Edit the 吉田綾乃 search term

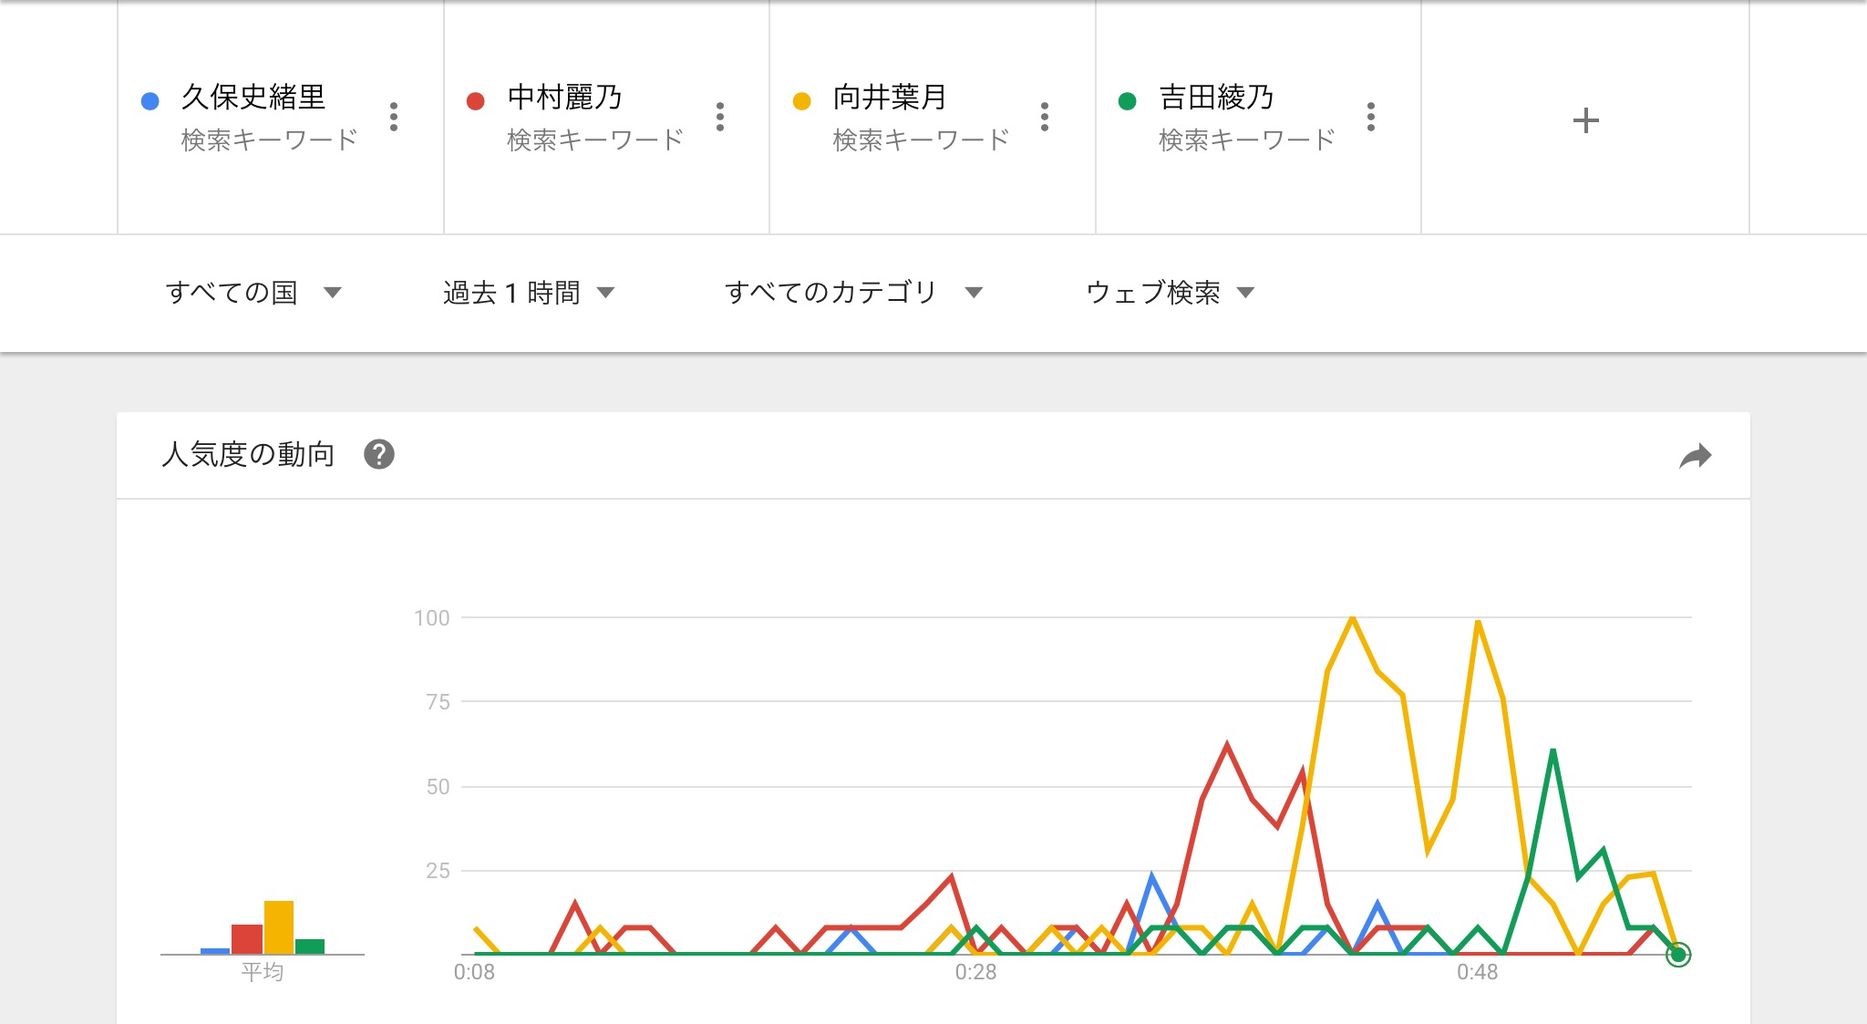pos(1216,97)
